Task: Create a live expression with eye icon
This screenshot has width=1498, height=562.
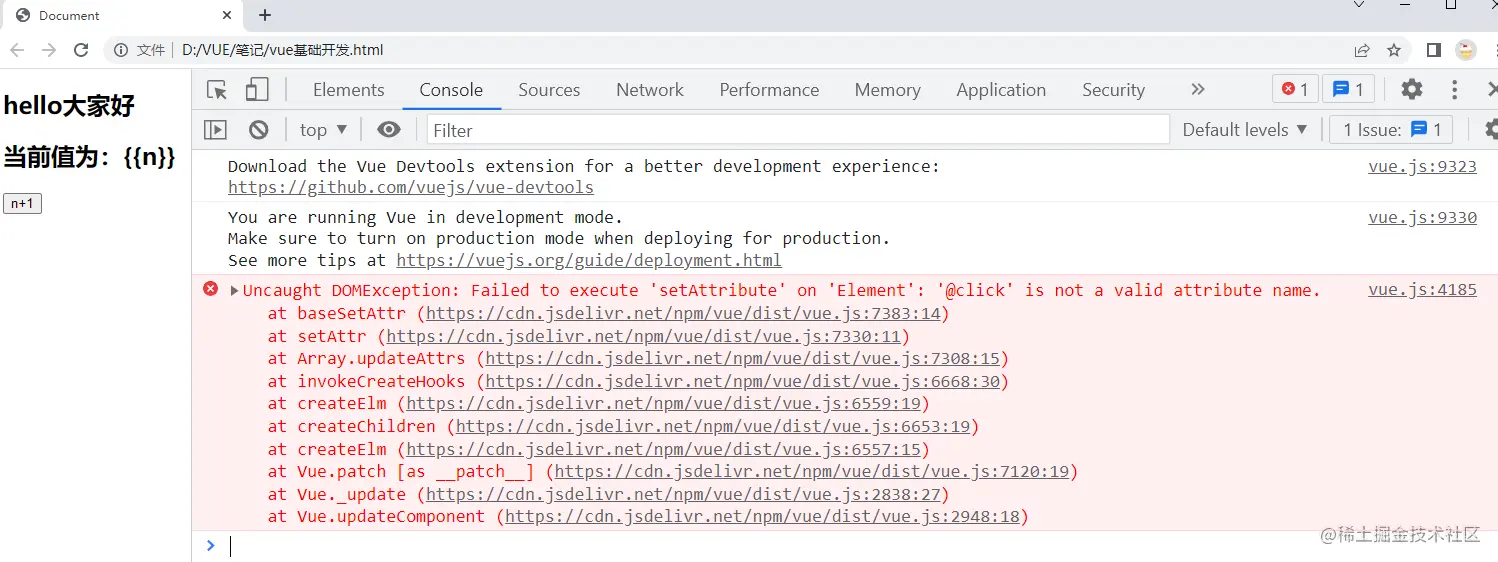Action: 389,130
